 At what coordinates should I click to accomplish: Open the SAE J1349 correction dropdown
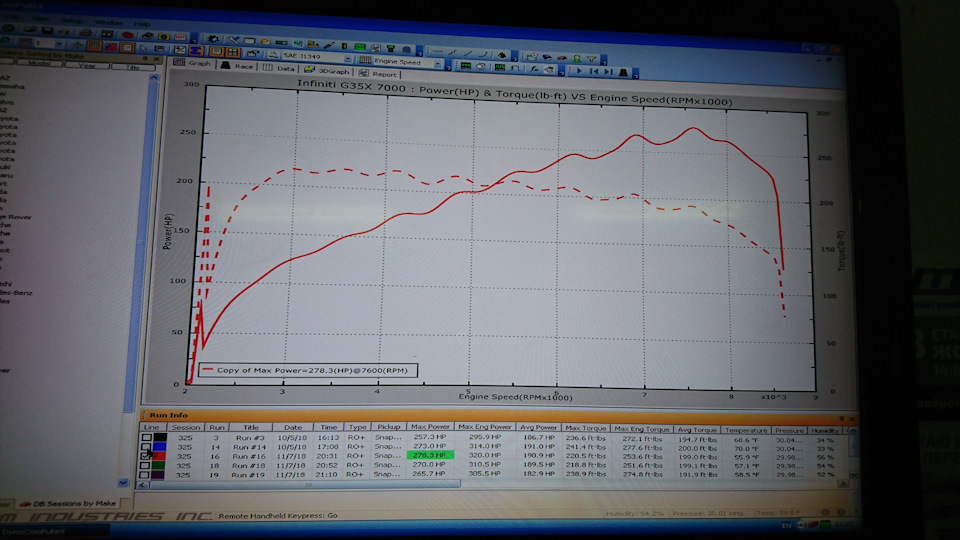click(x=348, y=59)
